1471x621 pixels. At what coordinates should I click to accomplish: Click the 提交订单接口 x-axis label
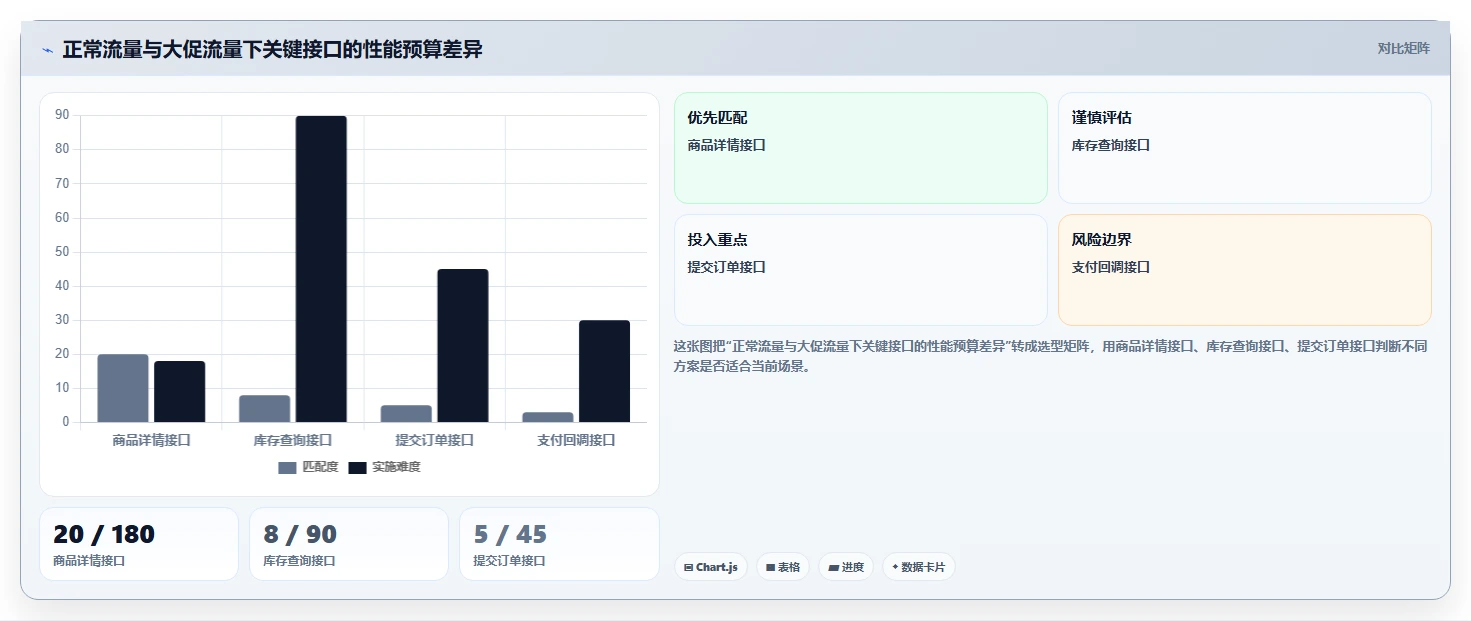[x=435, y=440]
